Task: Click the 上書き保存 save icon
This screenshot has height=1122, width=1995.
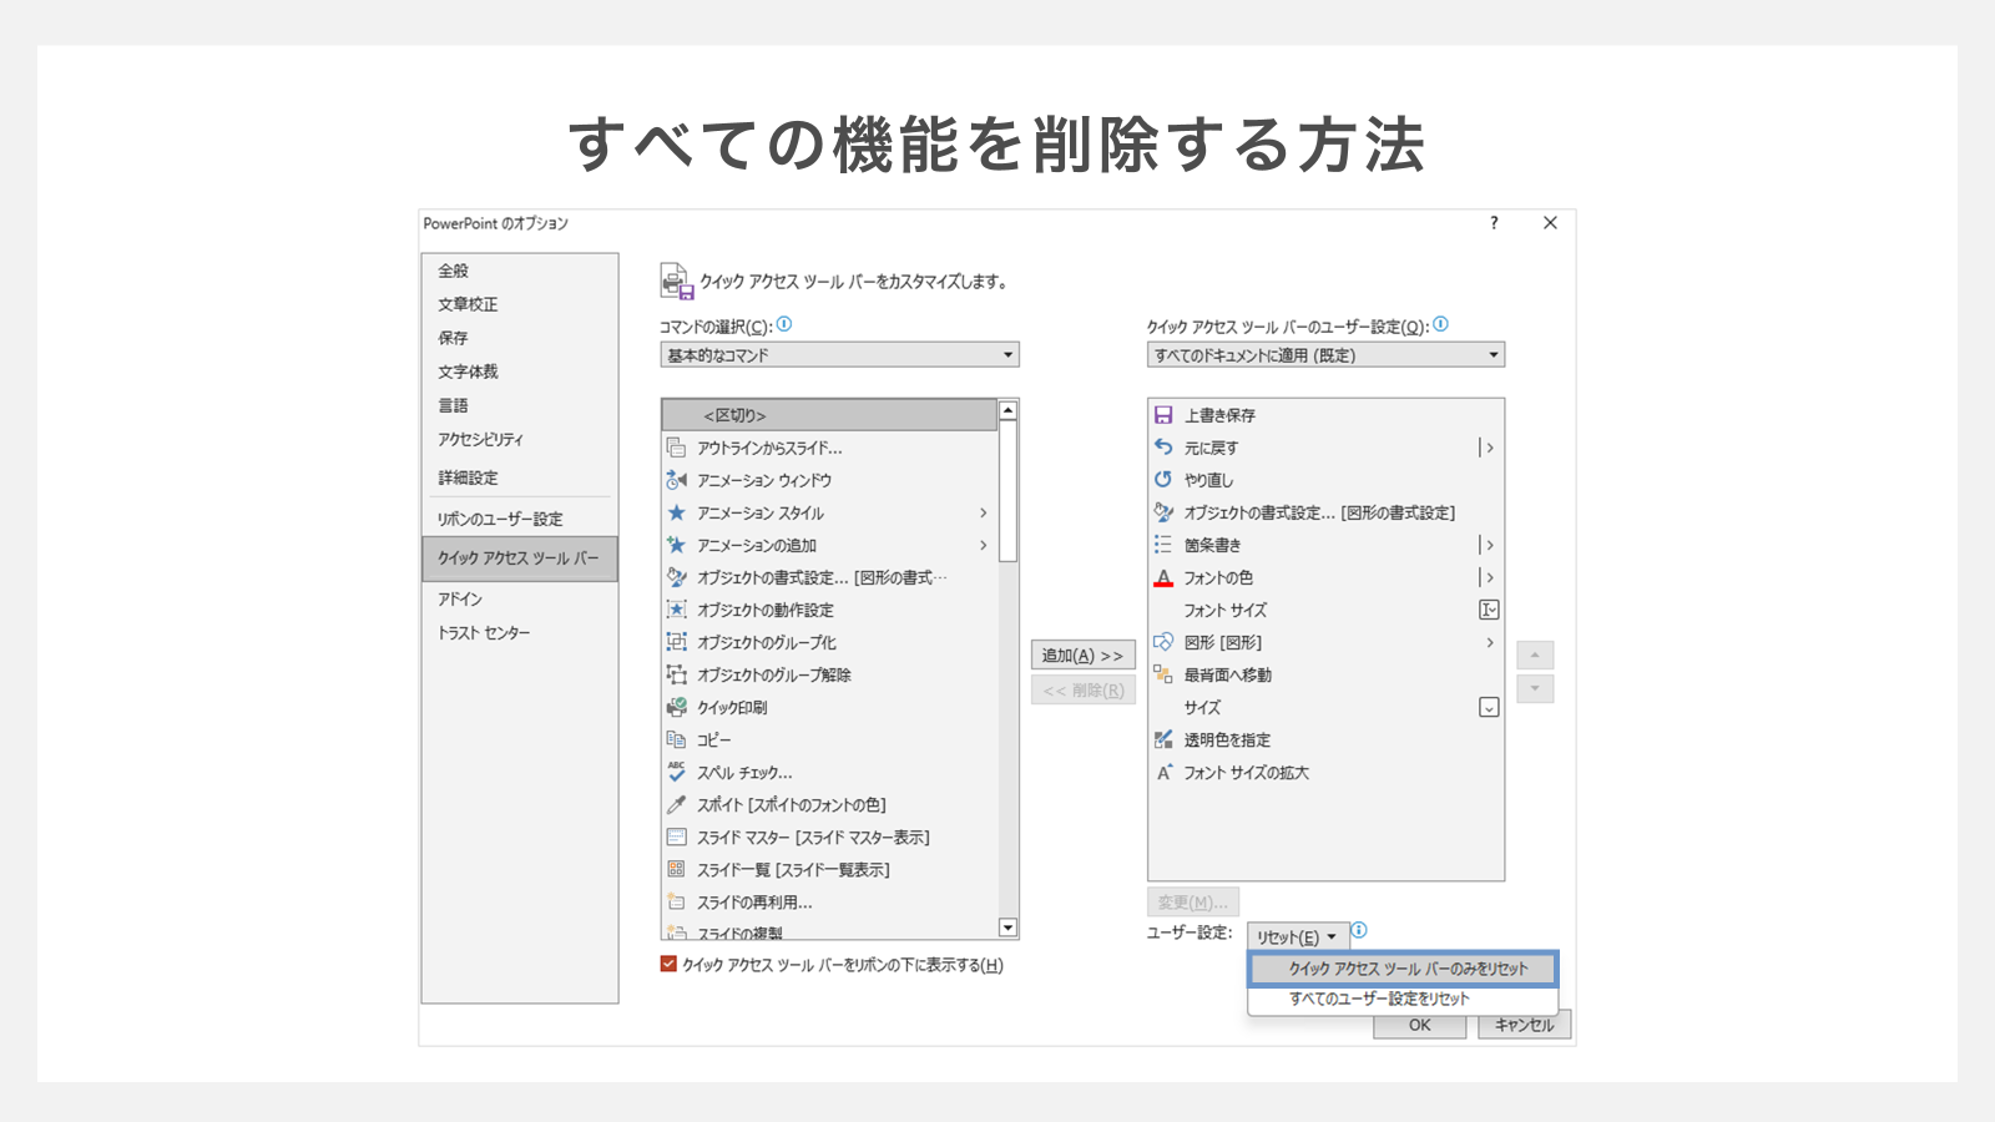Action: (x=1163, y=415)
